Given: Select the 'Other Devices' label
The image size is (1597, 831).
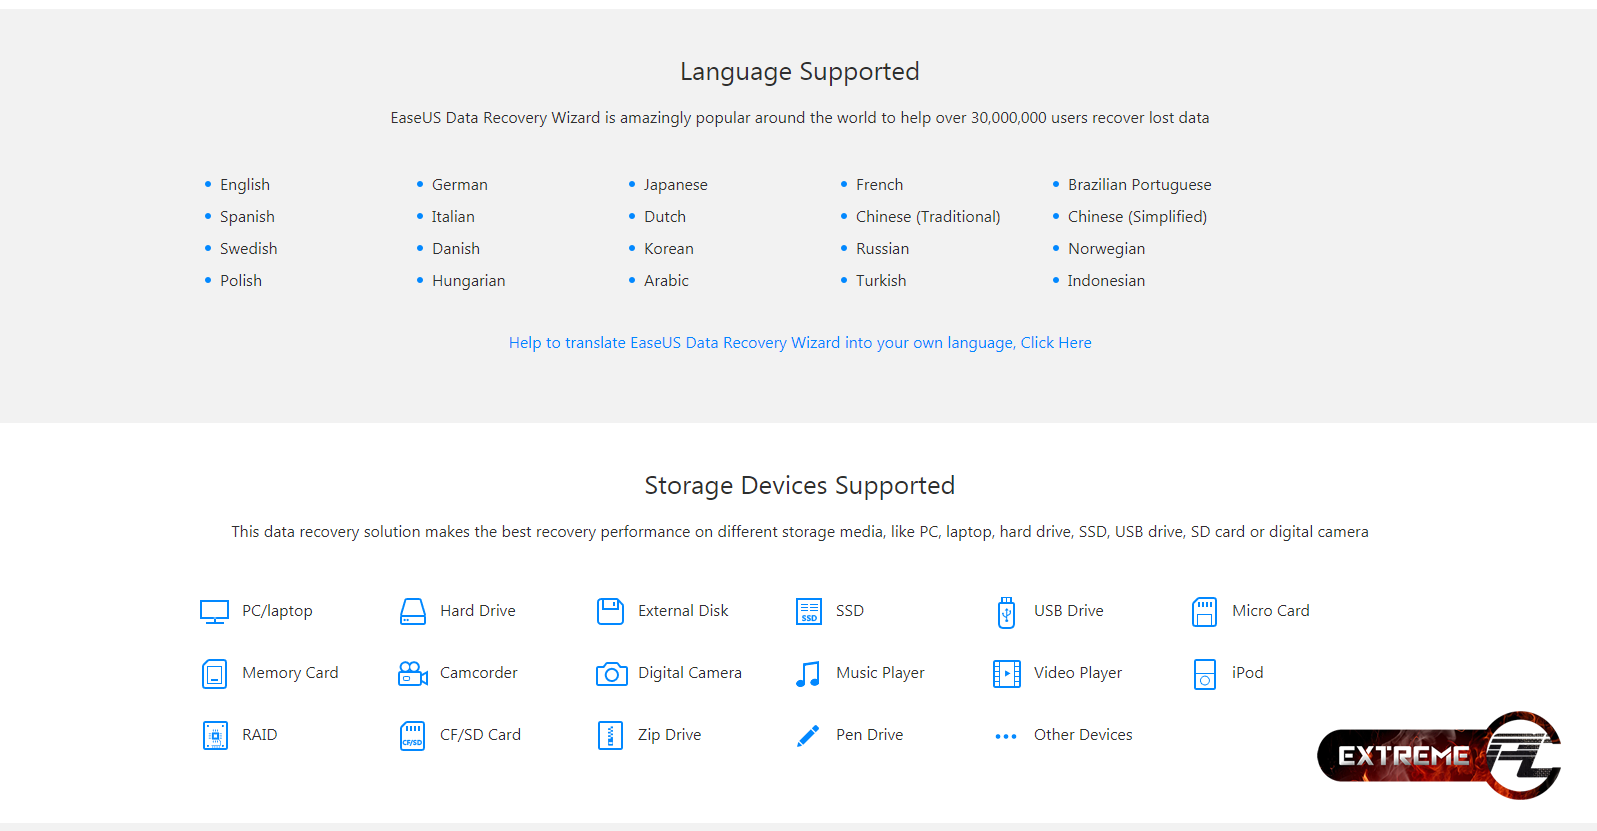Looking at the screenshot, I should pyautogui.click(x=1083, y=735).
